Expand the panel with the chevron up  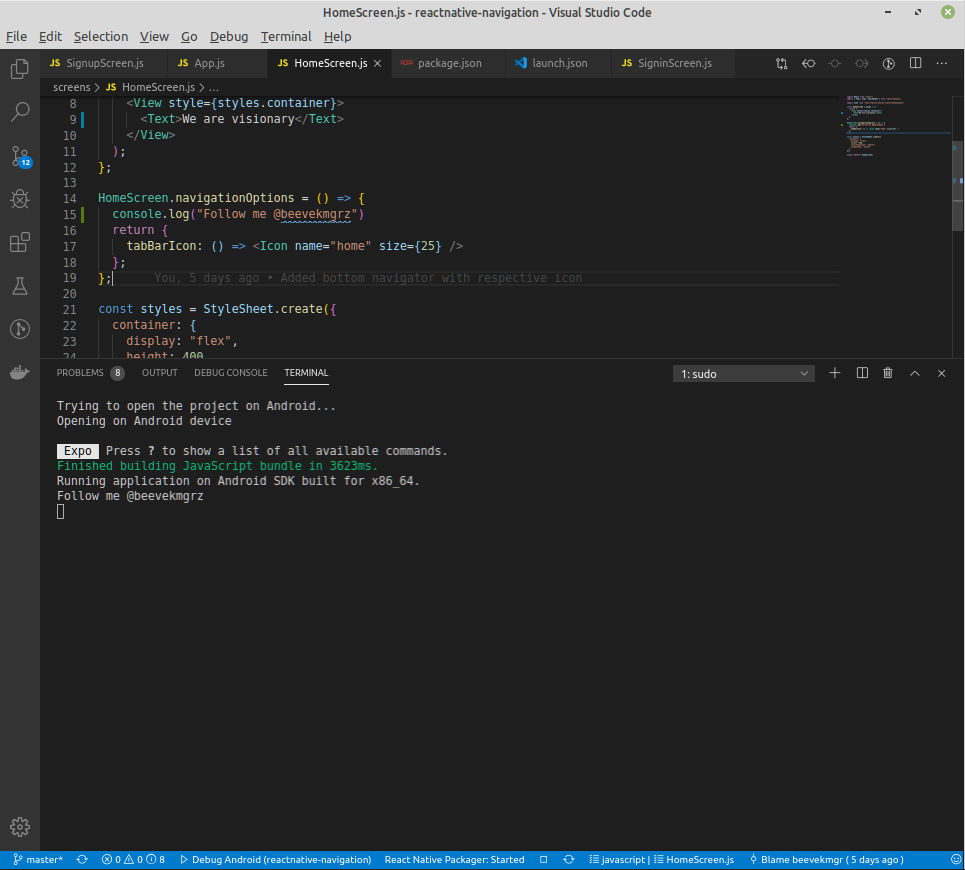[914, 372]
